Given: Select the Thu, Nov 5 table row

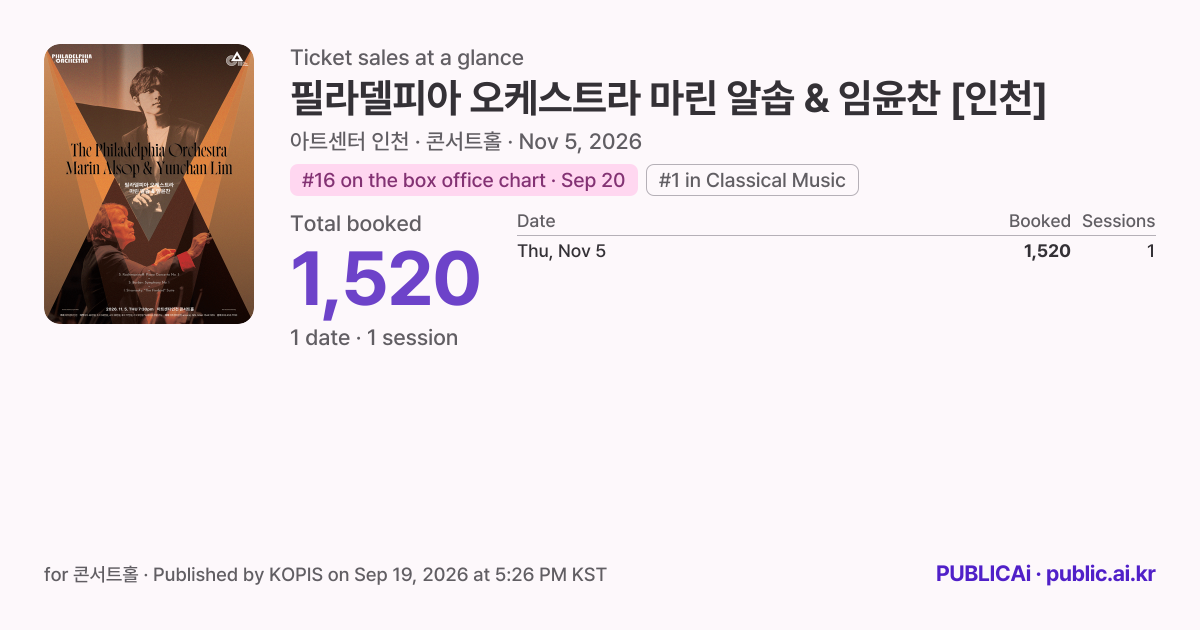Looking at the screenshot, I should click(x=836, y=251).
